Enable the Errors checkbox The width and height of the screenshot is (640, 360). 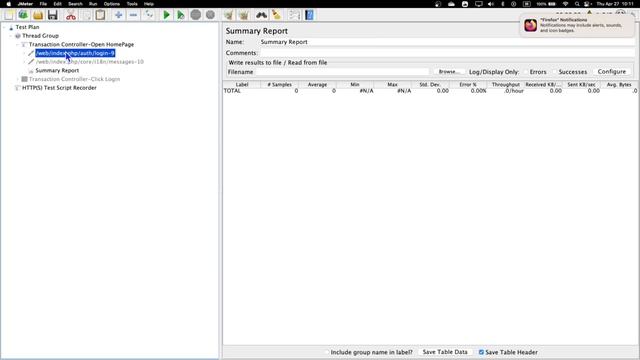526,72
